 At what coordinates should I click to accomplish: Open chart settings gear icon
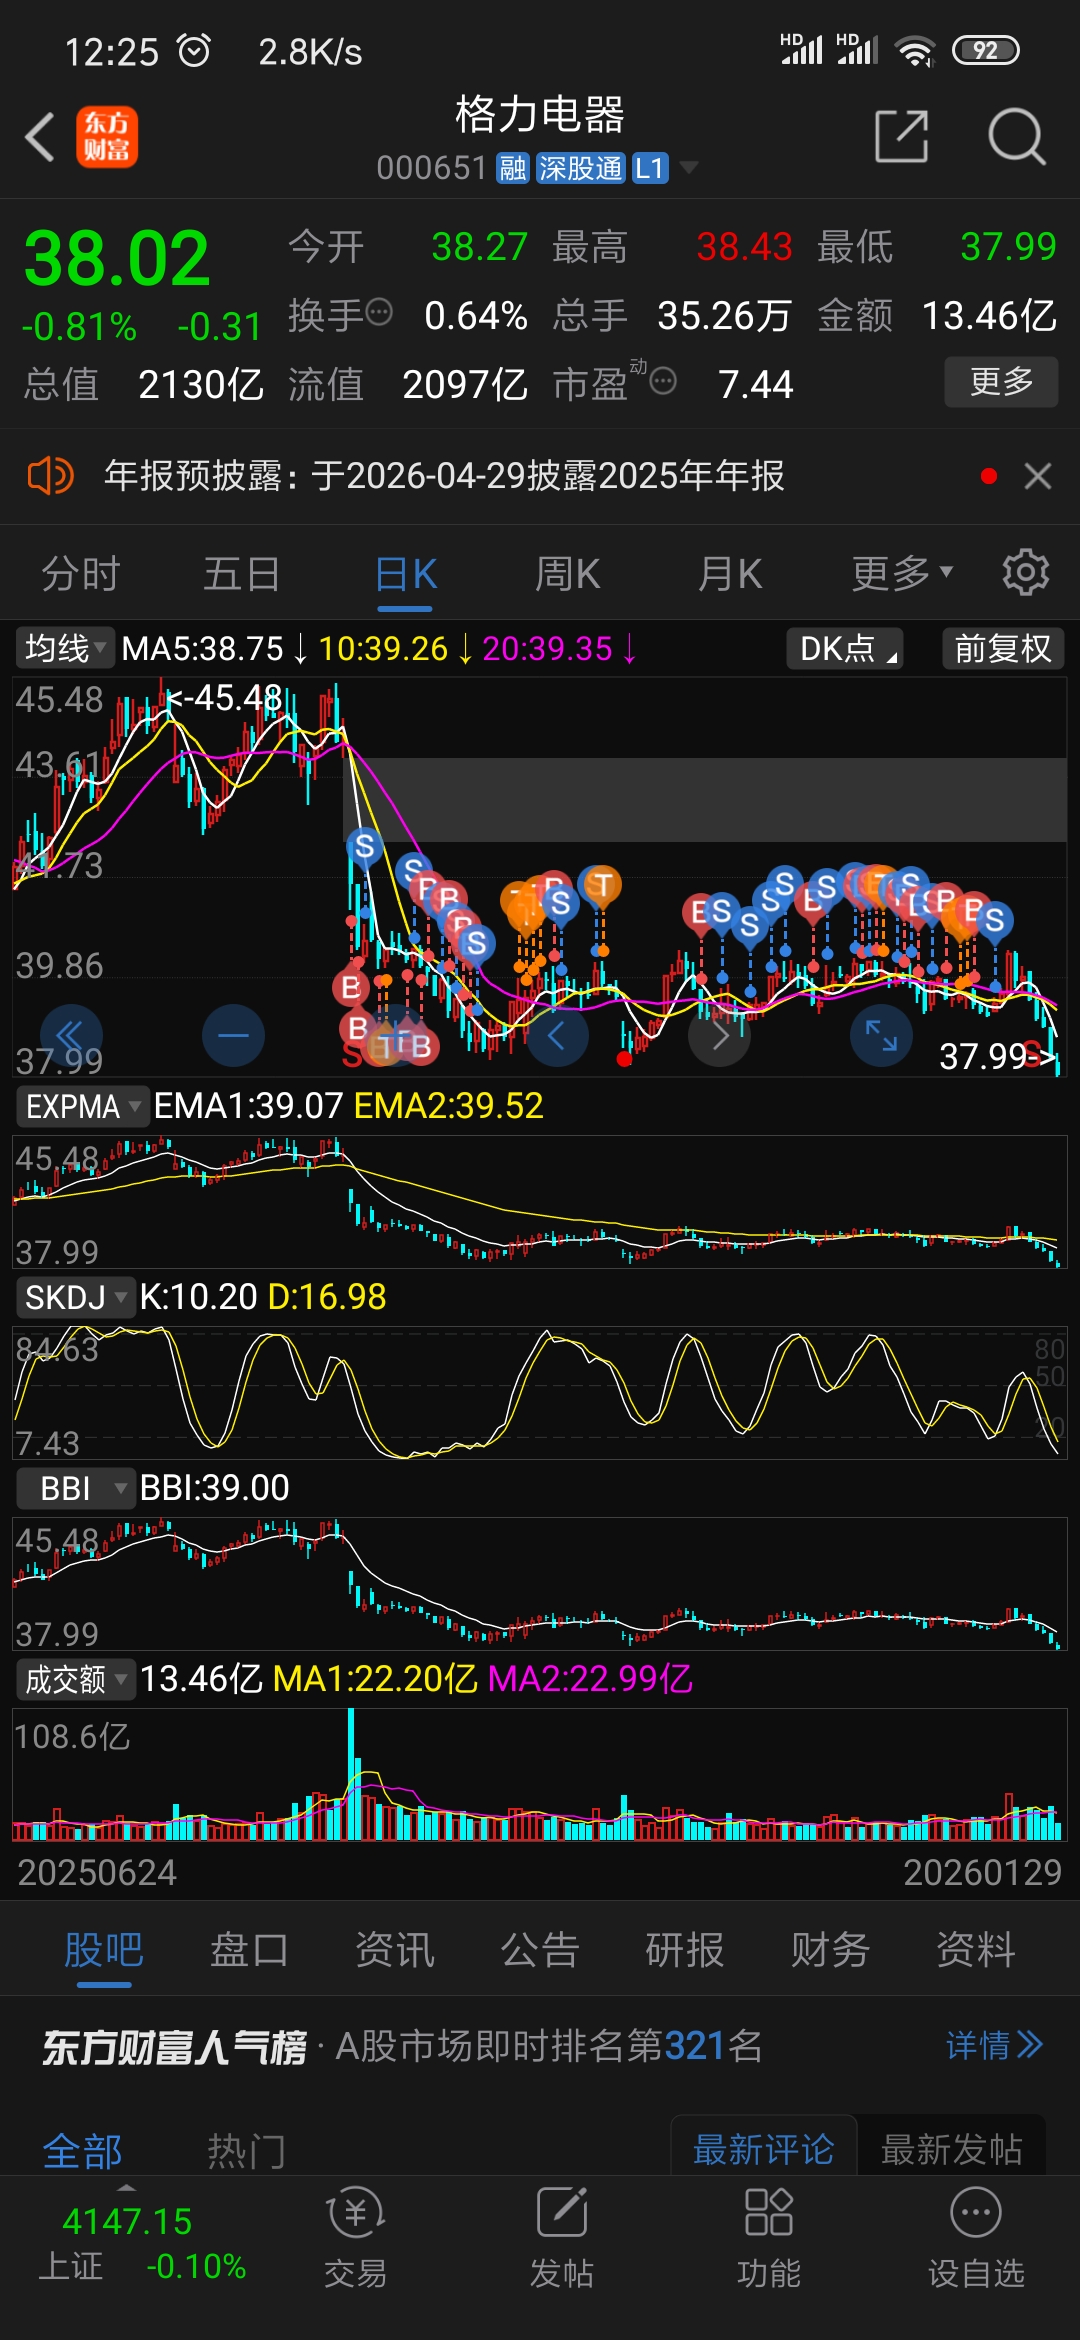(1026, 573)
